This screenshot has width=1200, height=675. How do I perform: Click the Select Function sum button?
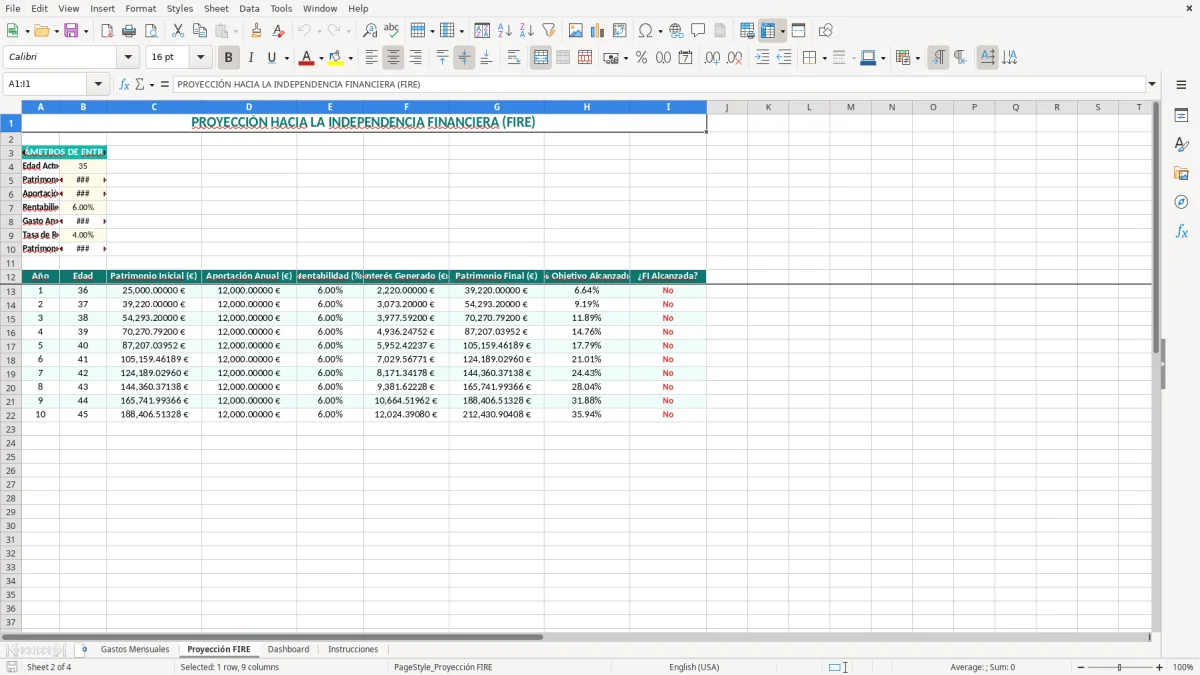click(x=141, y=85)
